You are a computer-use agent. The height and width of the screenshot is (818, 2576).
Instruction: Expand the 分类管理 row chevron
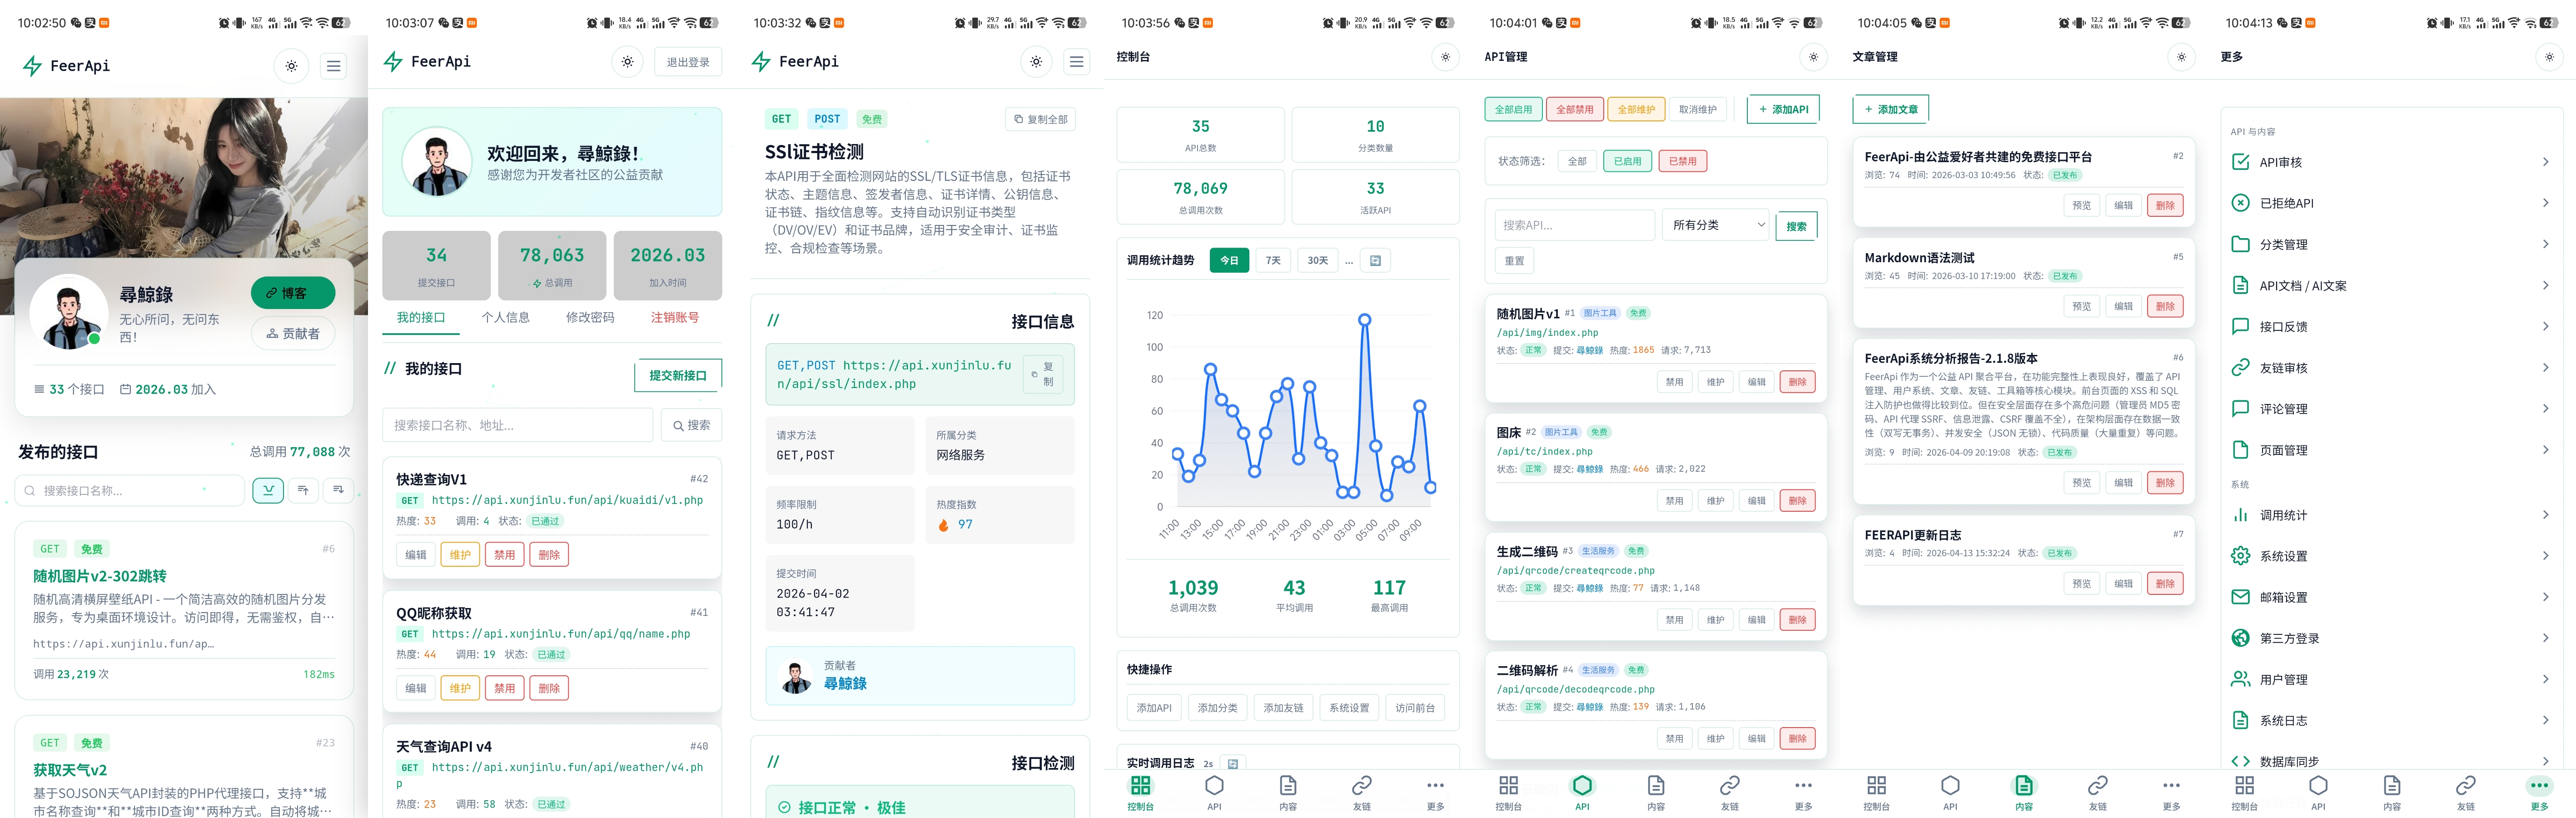tap(2545, 244)
